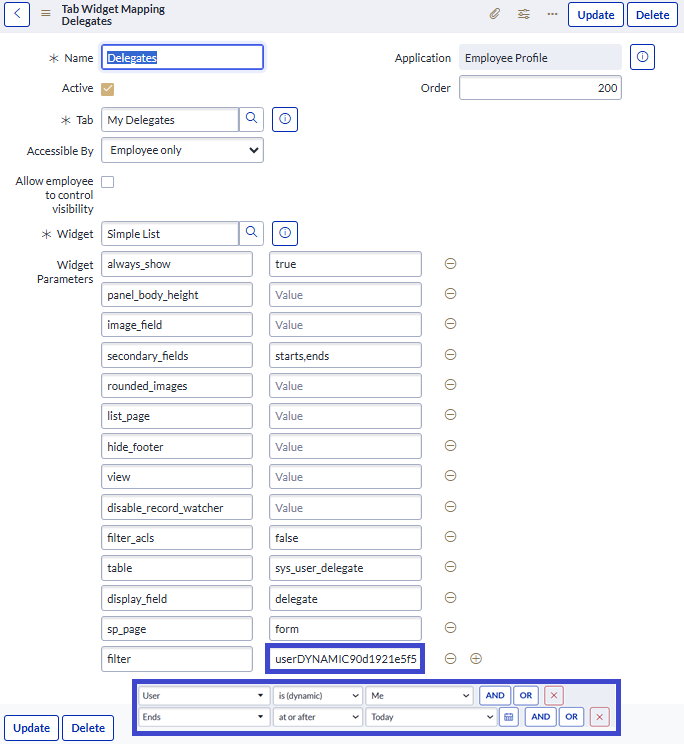The image size is (684, 744).
Task: Open the more options ellipsis menu
Action: tap(552, 15)
